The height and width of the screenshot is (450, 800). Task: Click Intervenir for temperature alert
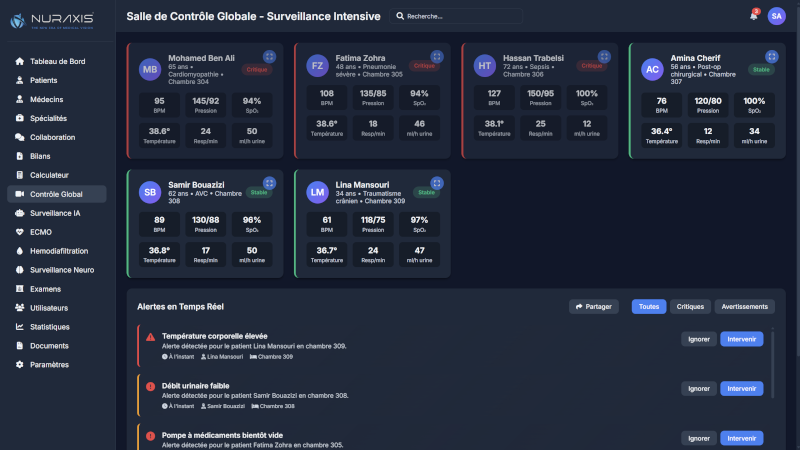tap(741, 339)
